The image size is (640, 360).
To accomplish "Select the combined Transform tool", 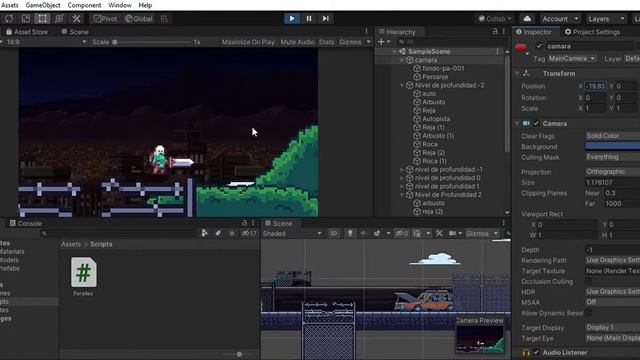I will tap(59, 19).
